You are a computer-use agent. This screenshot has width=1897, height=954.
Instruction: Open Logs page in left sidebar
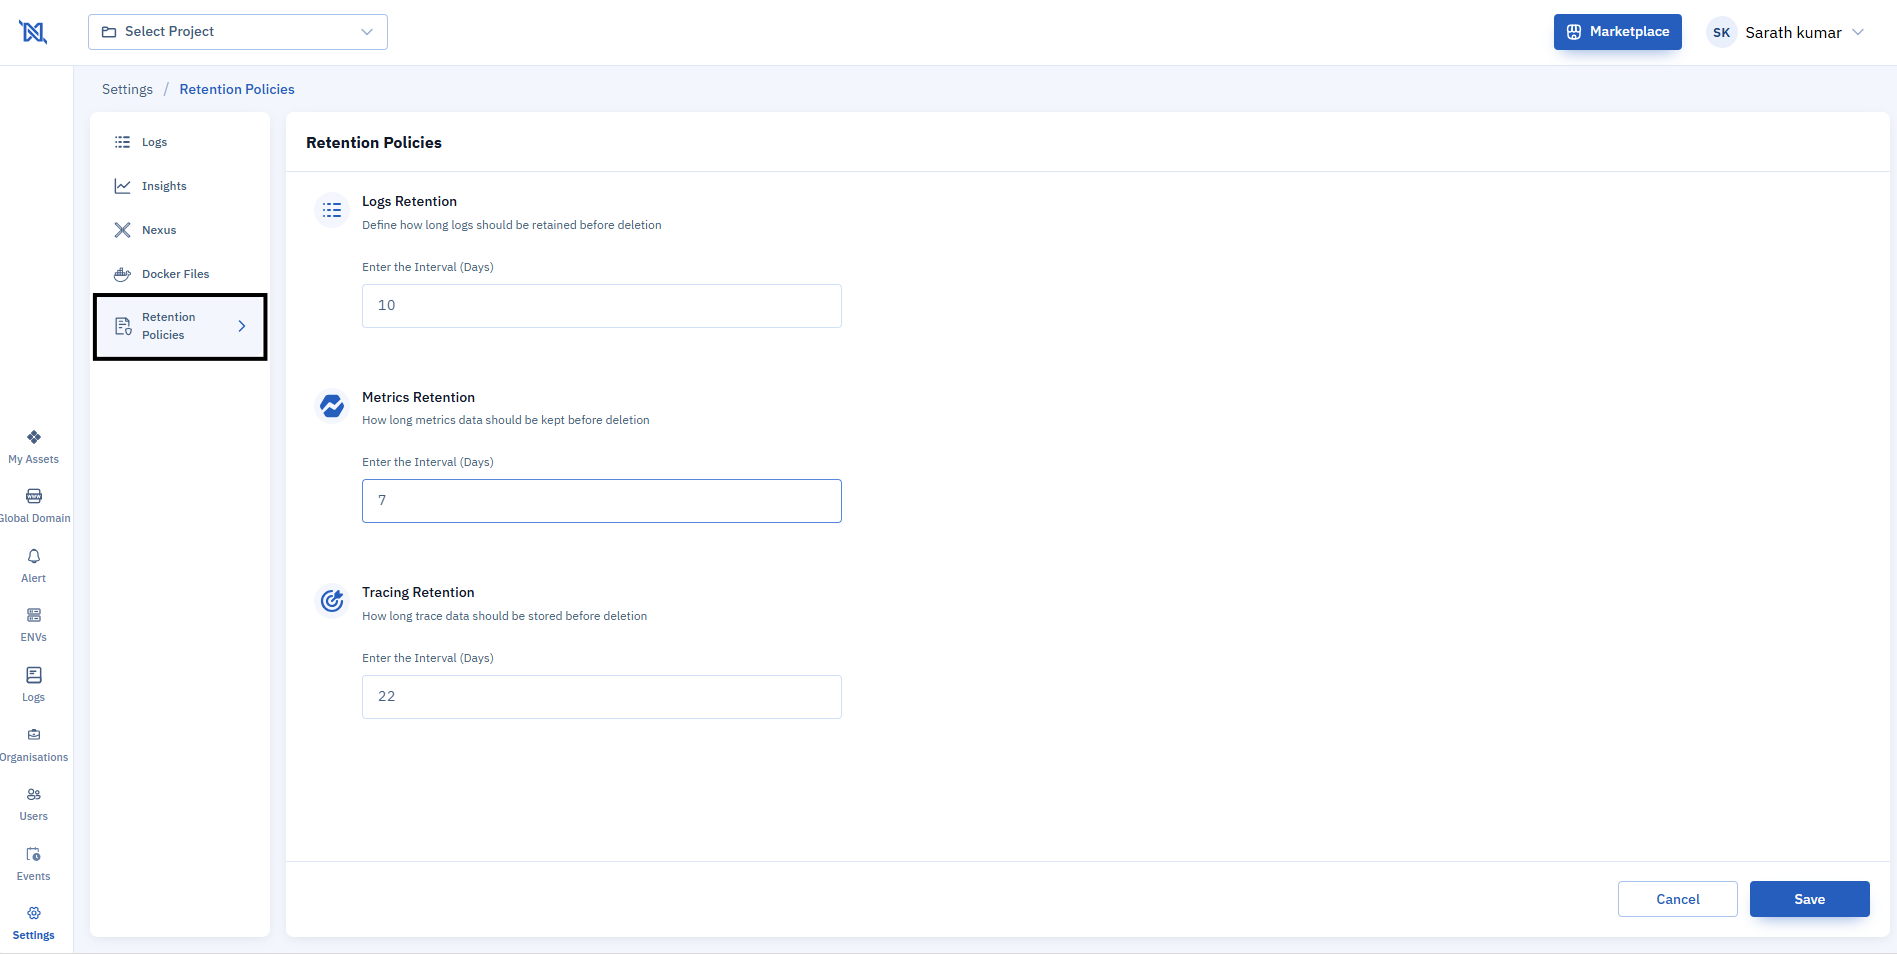tap(34, 685)
